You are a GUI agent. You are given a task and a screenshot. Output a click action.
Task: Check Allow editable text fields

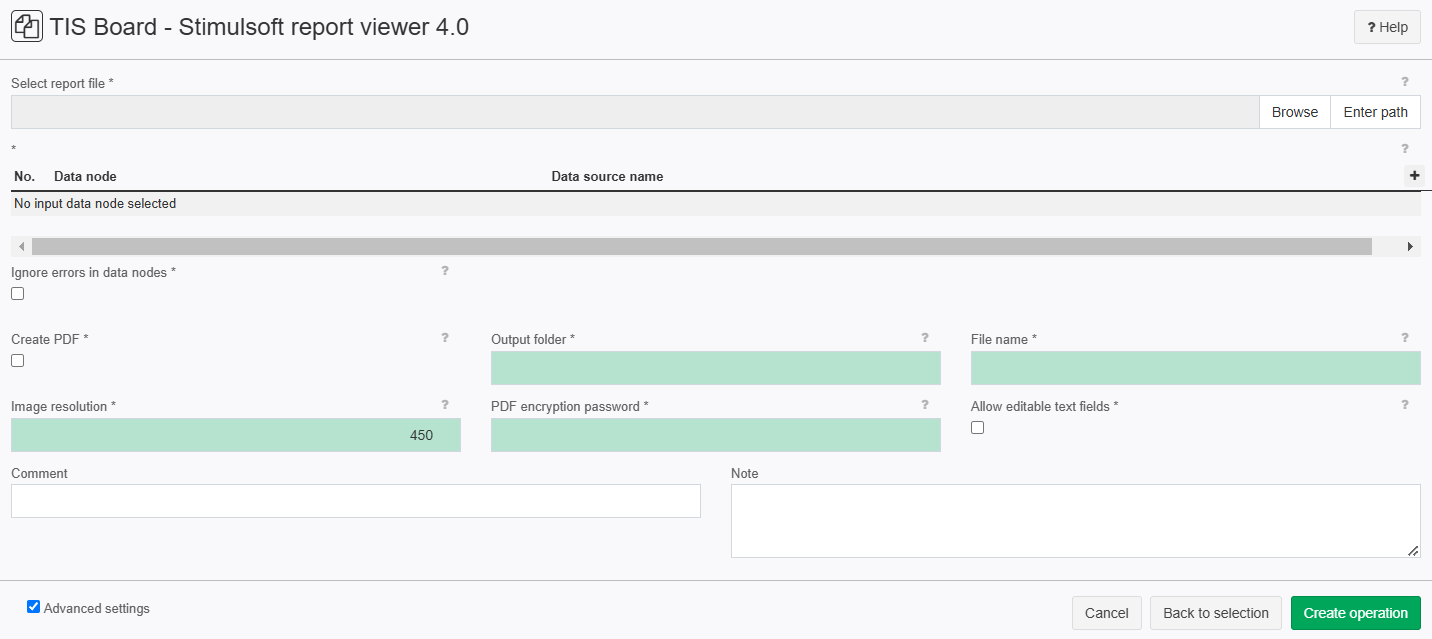click(x=977, y=428)
